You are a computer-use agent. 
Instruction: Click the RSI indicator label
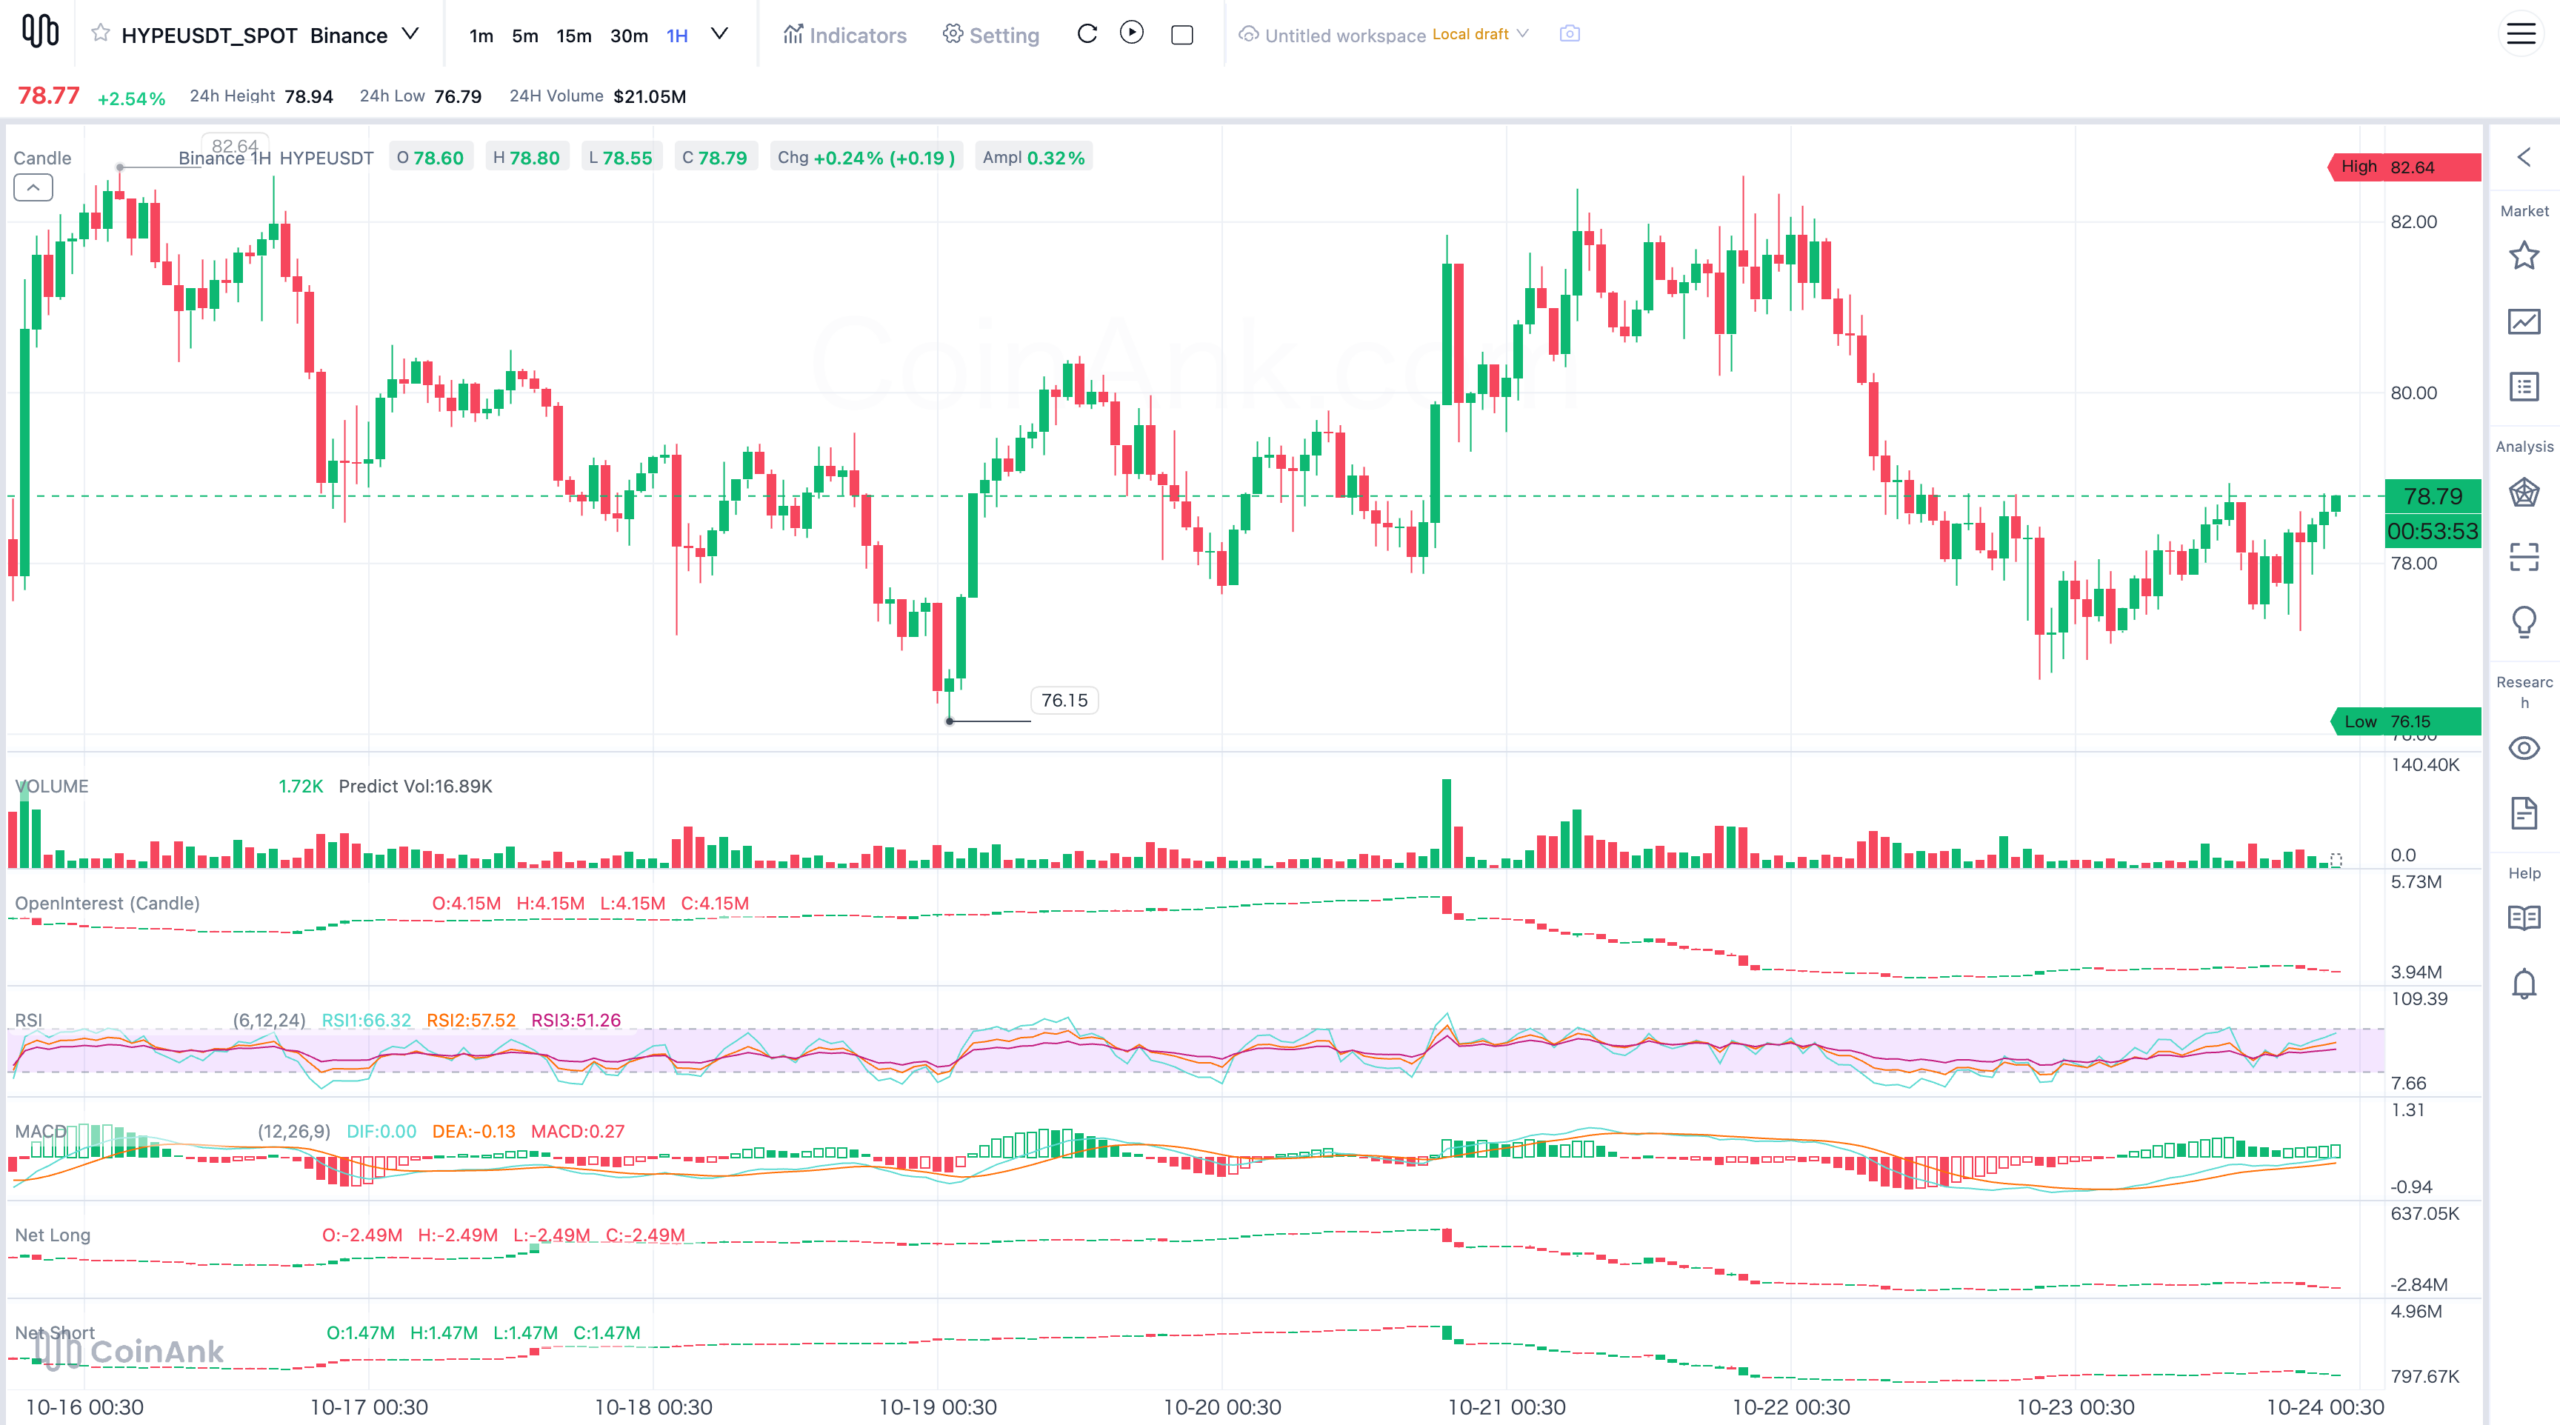28,1020
